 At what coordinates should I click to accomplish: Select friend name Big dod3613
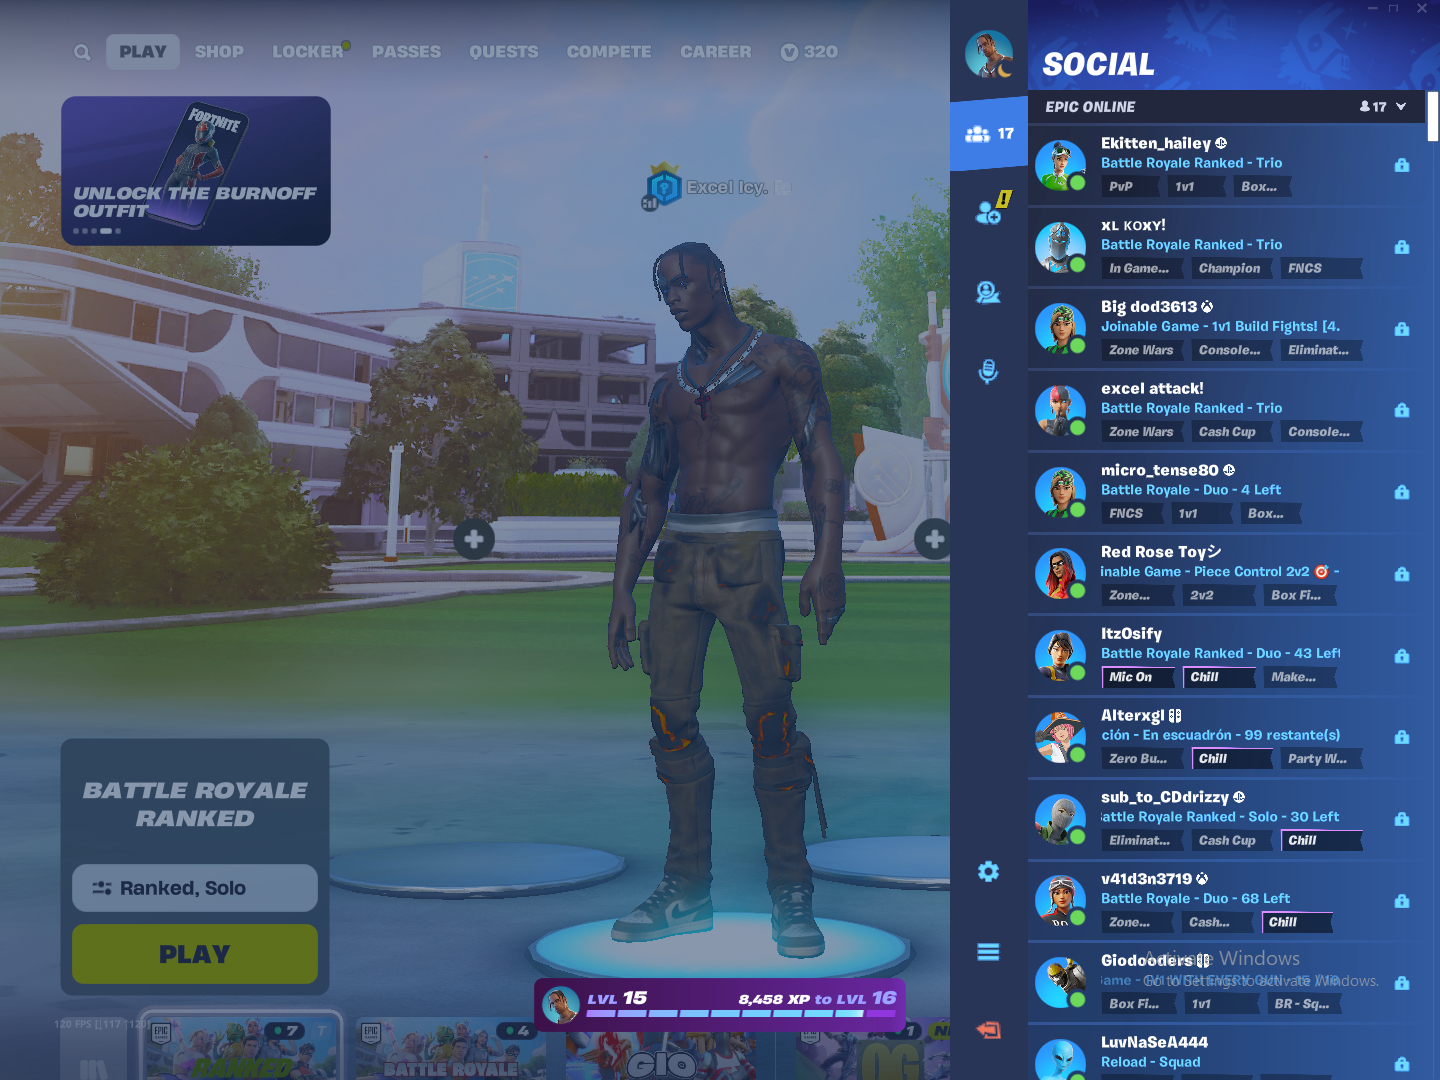1149,307
